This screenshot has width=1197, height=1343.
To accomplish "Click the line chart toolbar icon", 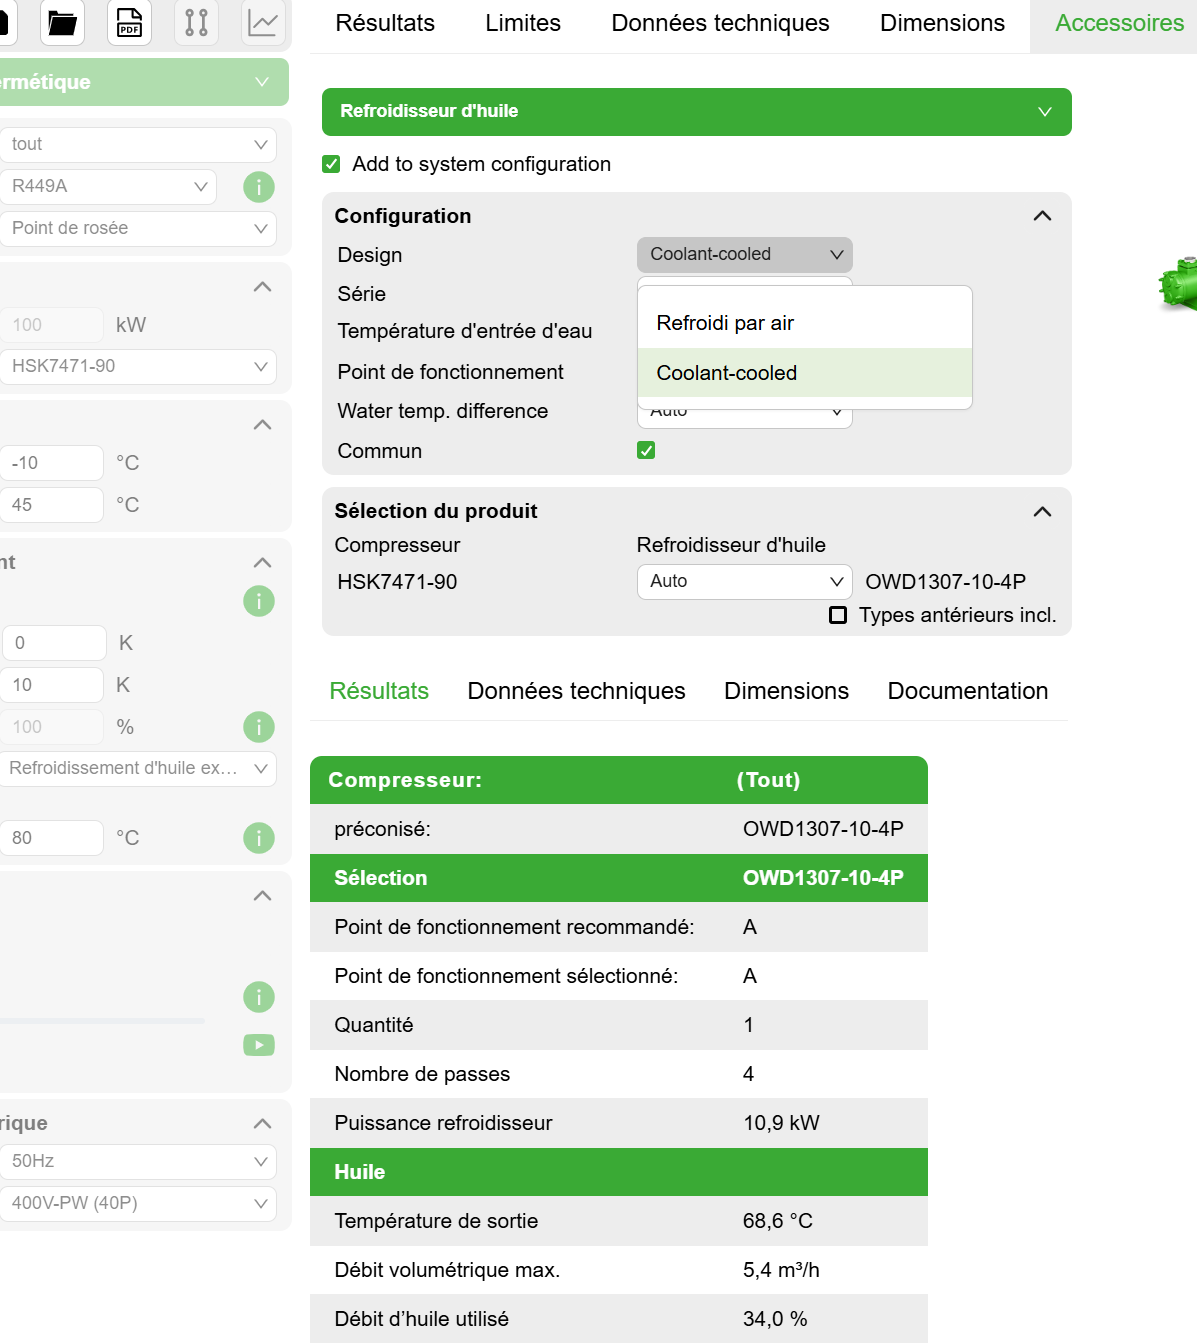I will pos(263,22).
